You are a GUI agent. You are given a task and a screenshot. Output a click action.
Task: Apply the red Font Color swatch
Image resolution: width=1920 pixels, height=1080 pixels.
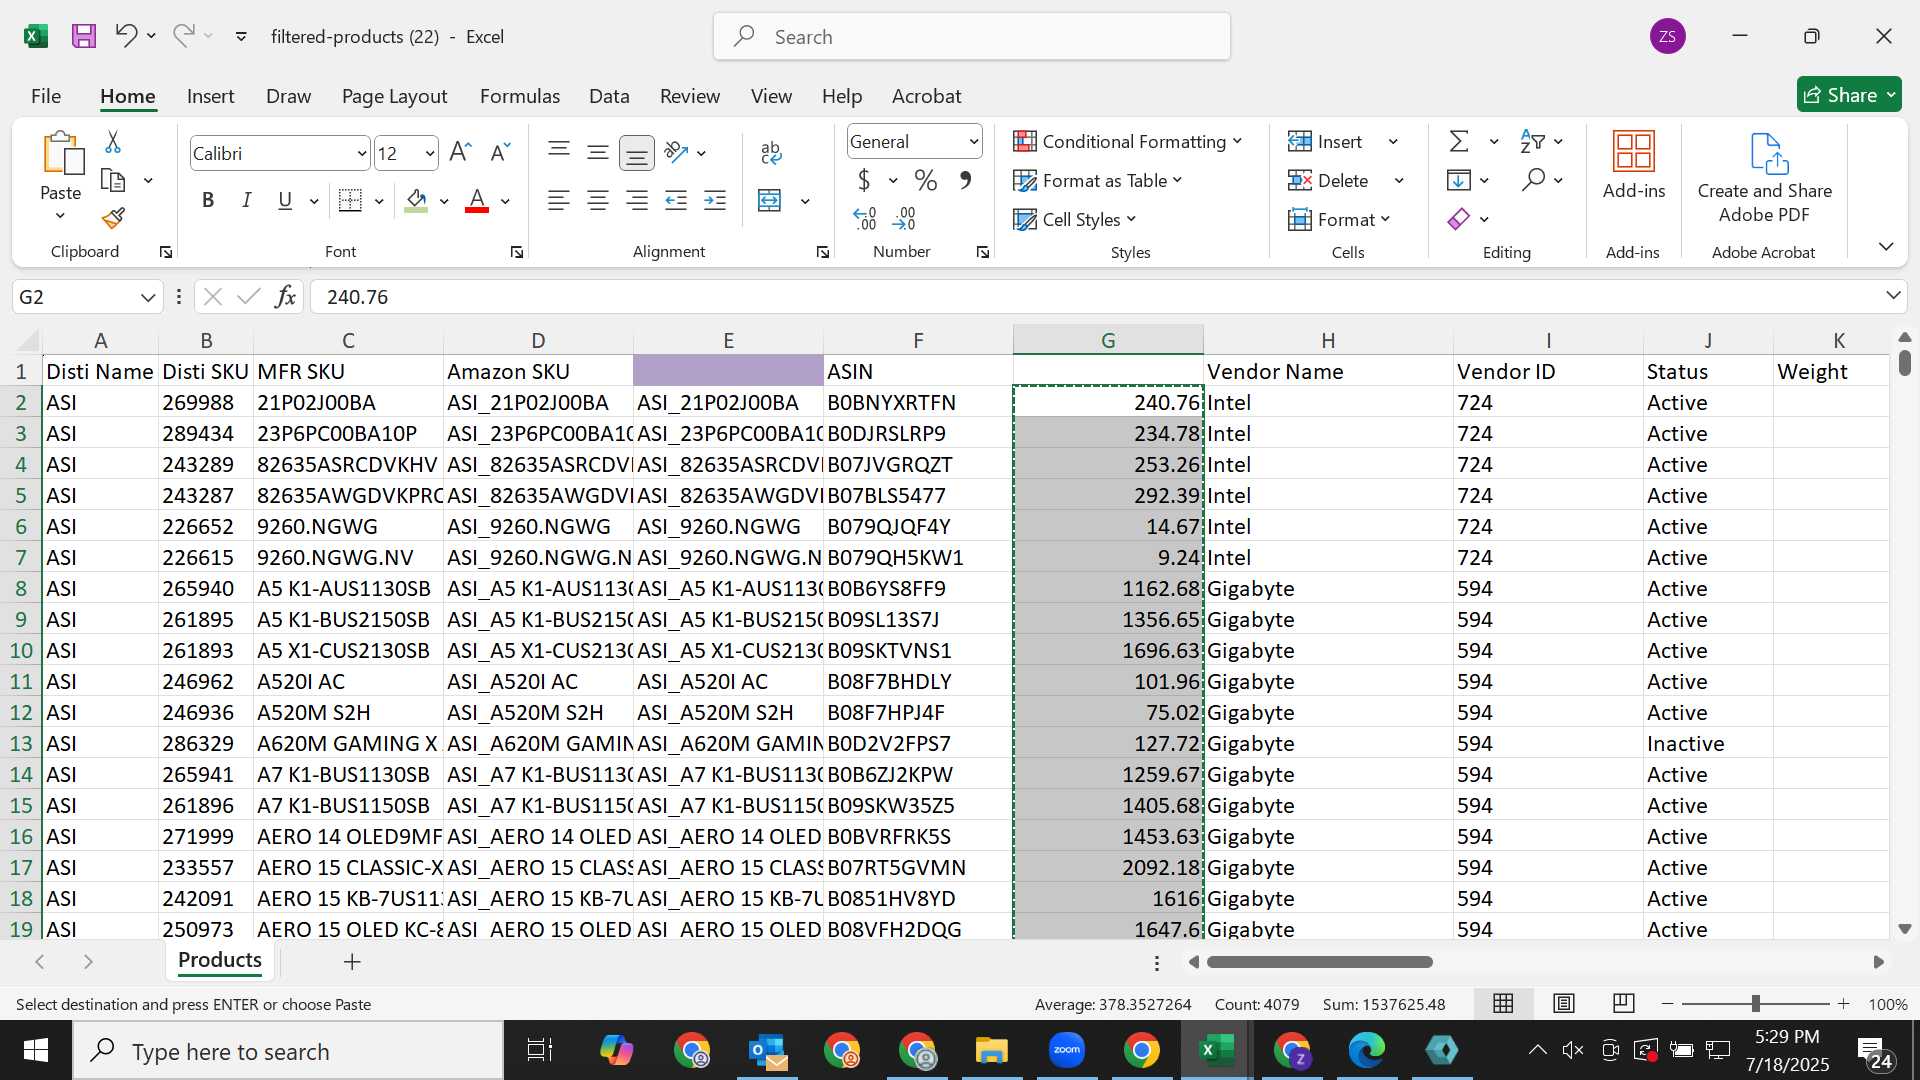pos(477,201)
